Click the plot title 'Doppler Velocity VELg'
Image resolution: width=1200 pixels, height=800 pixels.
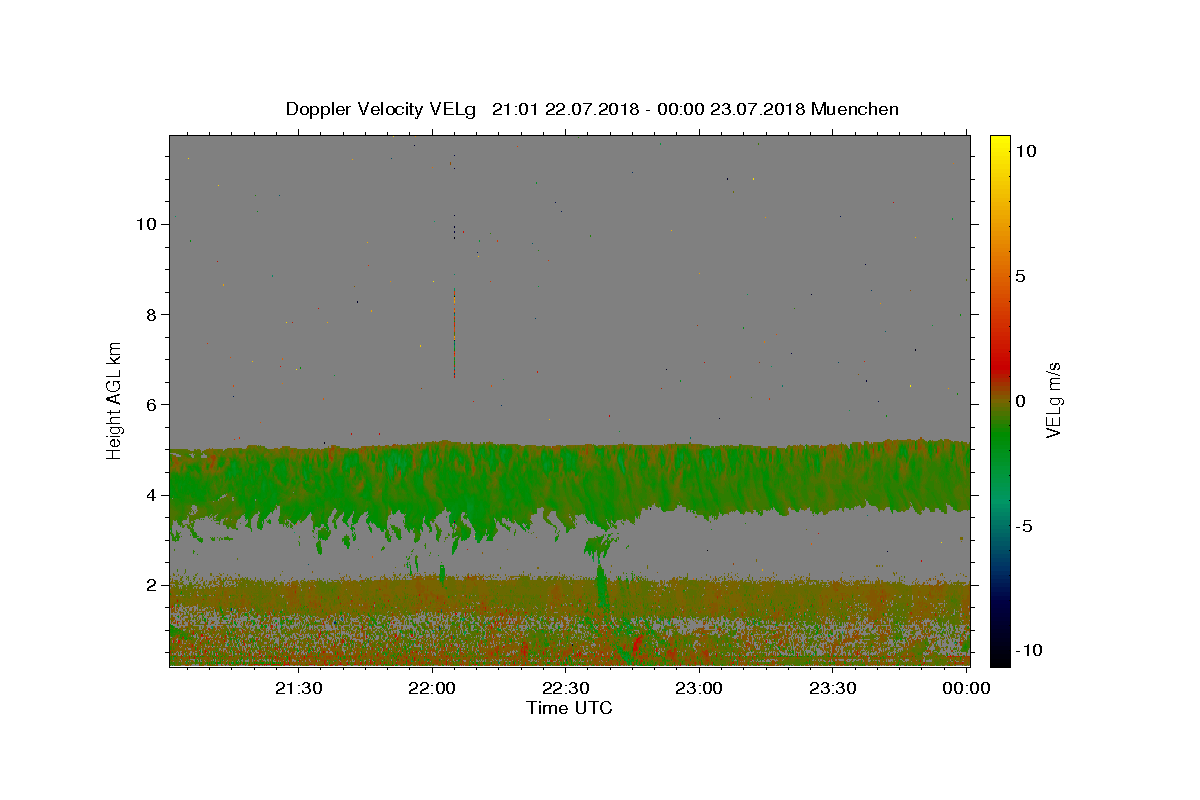point(380,109)
